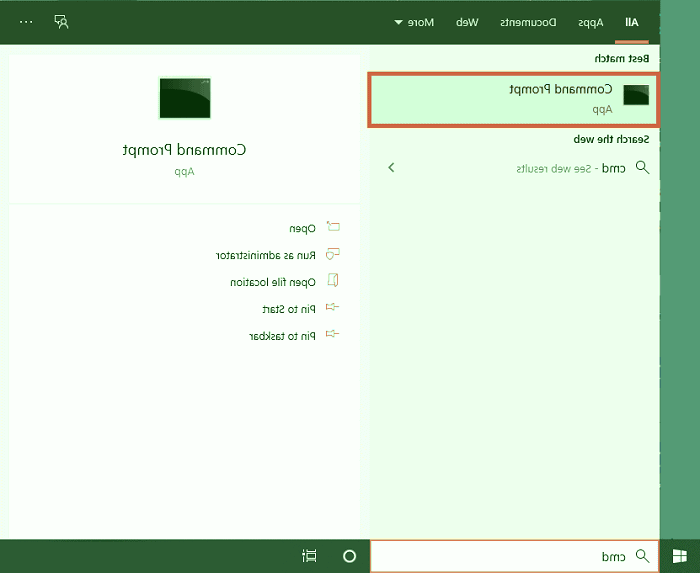The height and width of the screenshot is (573, 700).
Task: Switch to the Documents tab
Action: click(x=529, y=21)
